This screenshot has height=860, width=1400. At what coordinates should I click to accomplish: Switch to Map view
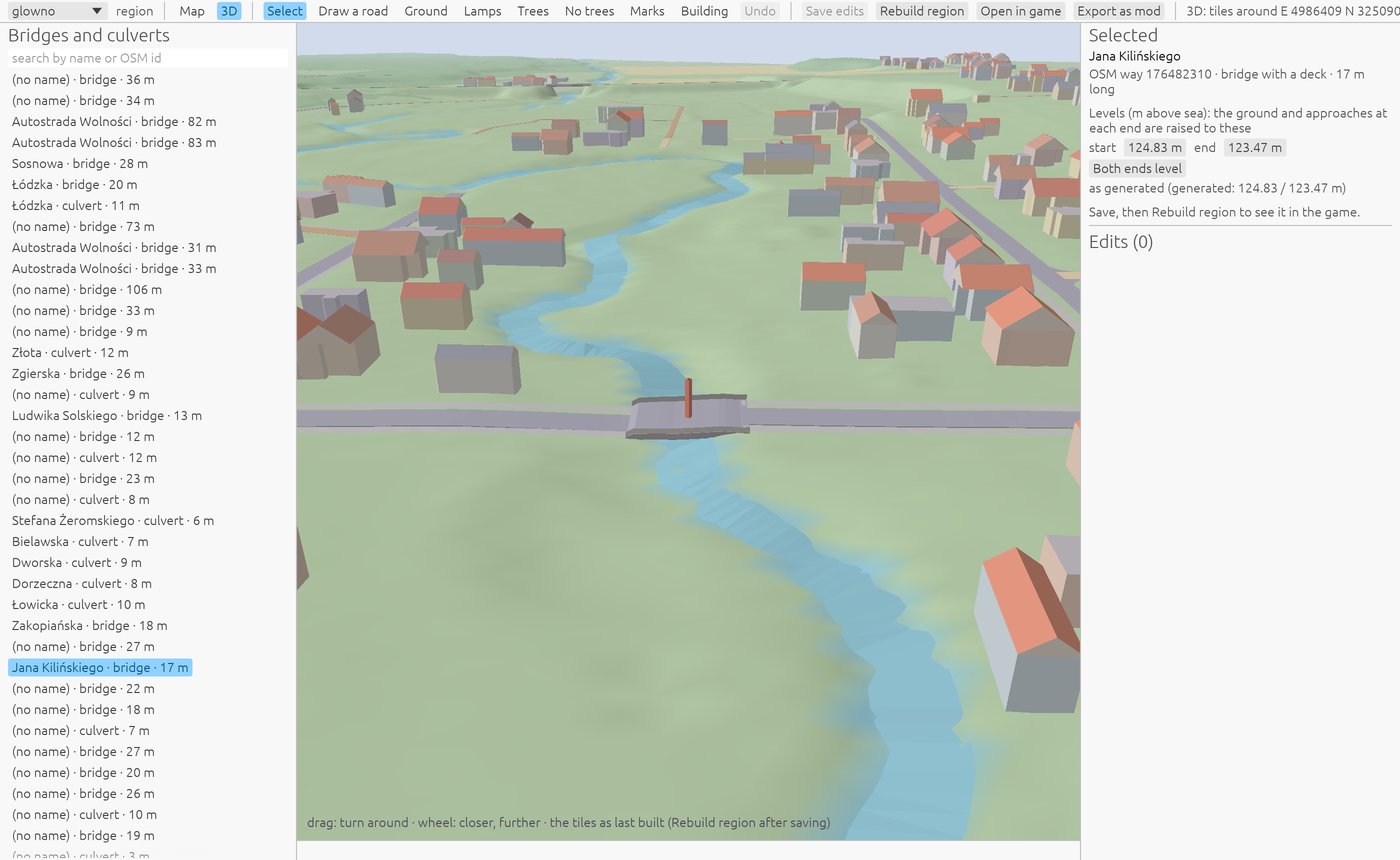[x=192, y=11]
